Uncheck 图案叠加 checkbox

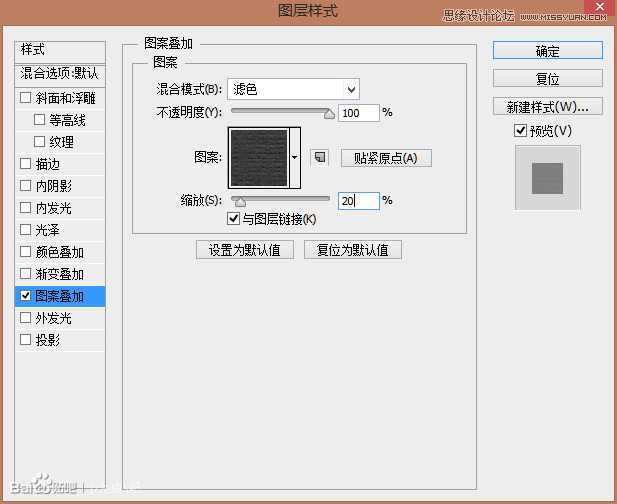click(x=26, y=296)
